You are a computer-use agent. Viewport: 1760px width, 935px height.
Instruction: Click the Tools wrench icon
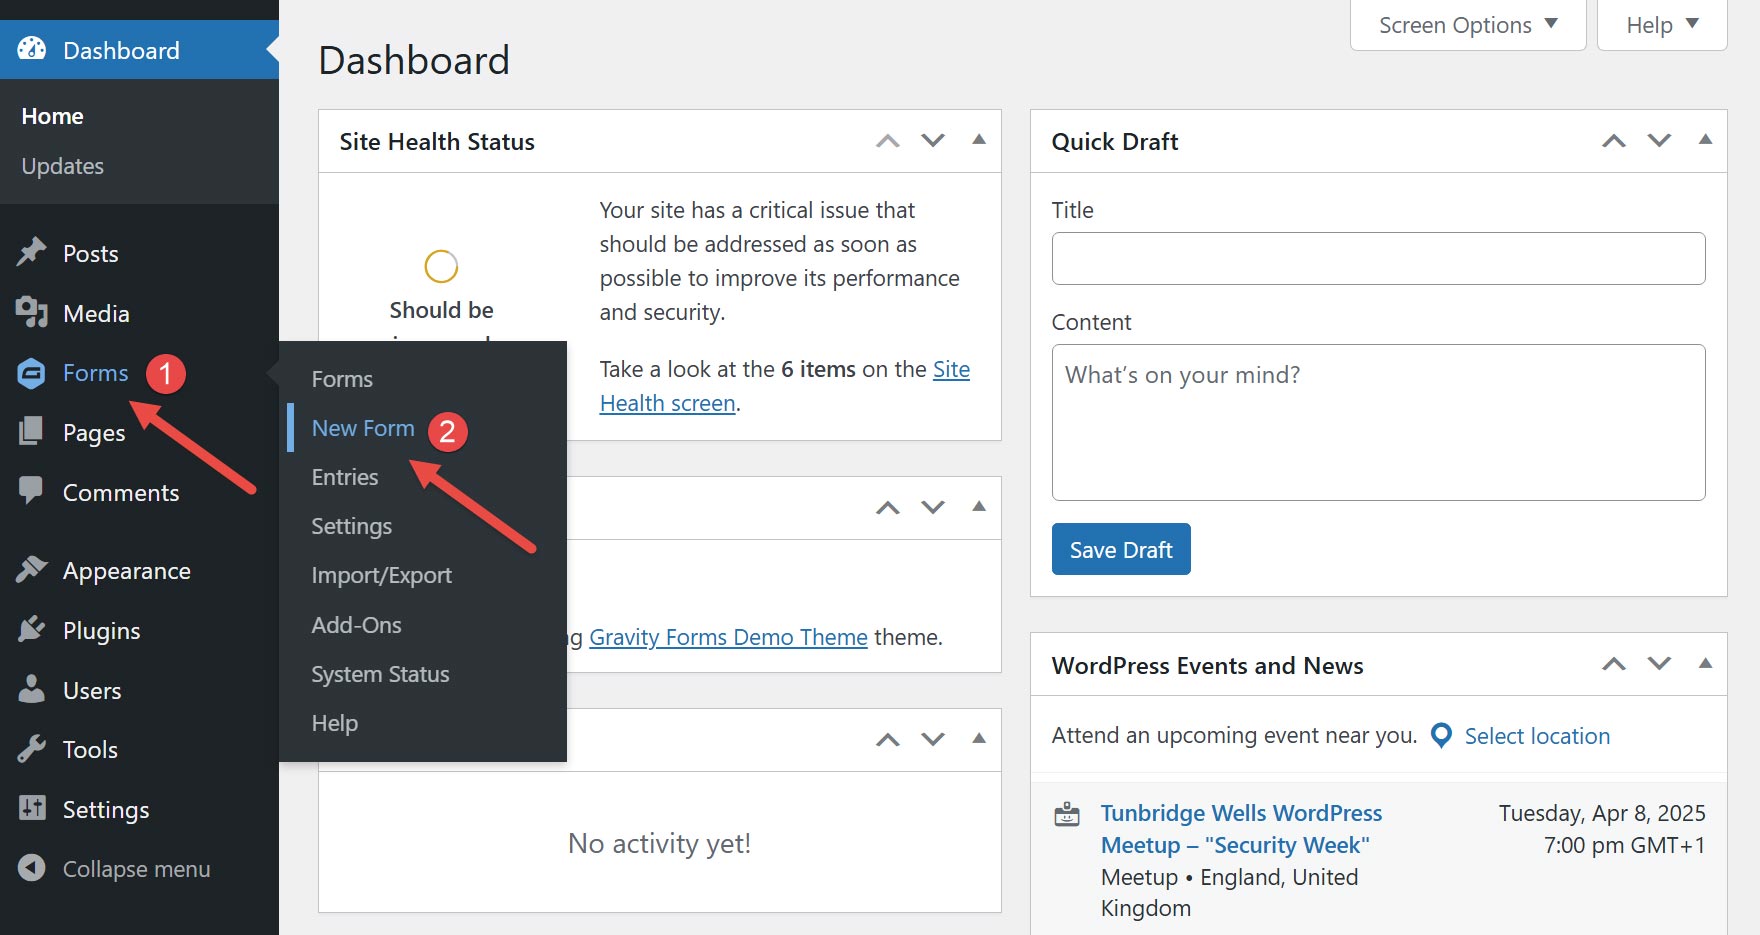[x=32, y=749]
